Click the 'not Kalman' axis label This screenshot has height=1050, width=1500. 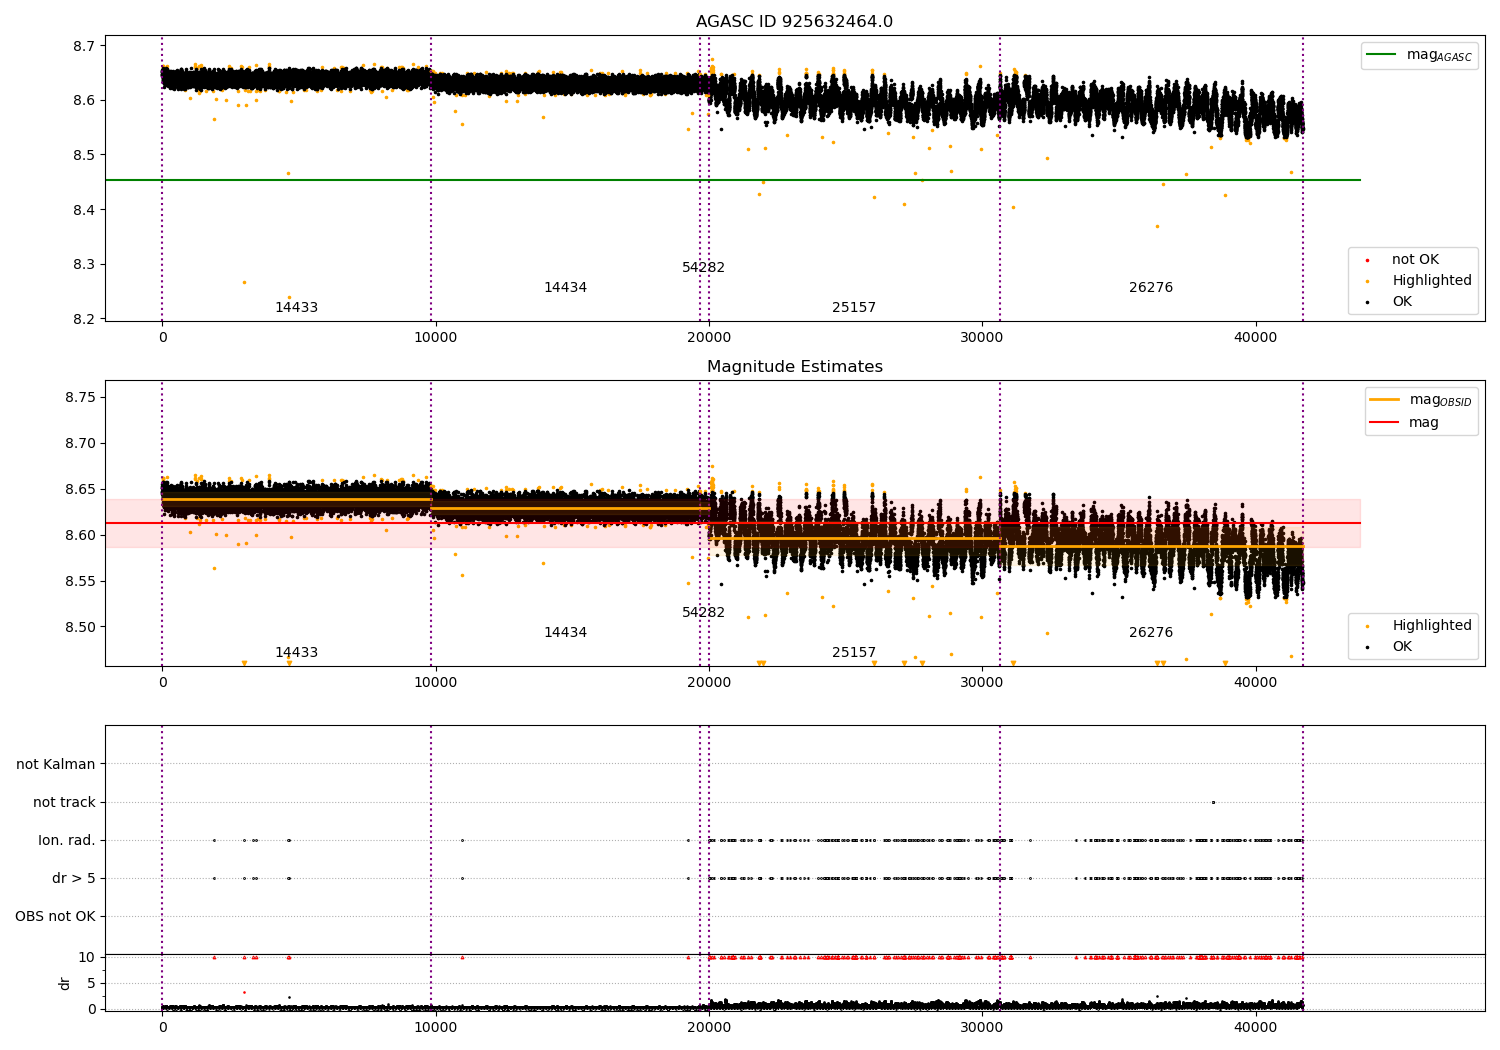[x=56, y=765]
